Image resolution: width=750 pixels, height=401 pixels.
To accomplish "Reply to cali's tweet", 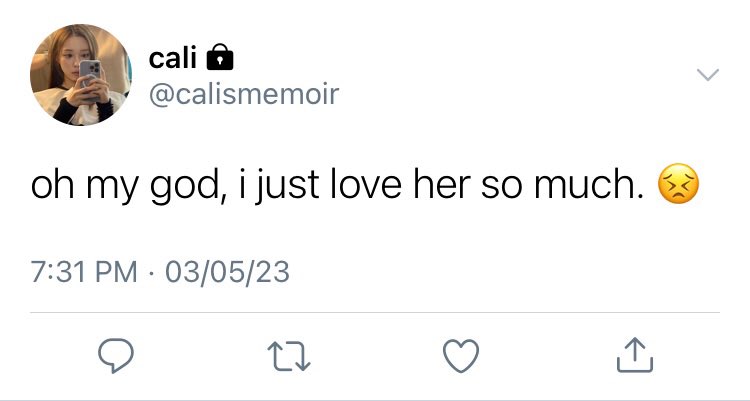I will (x=116, y=356).
